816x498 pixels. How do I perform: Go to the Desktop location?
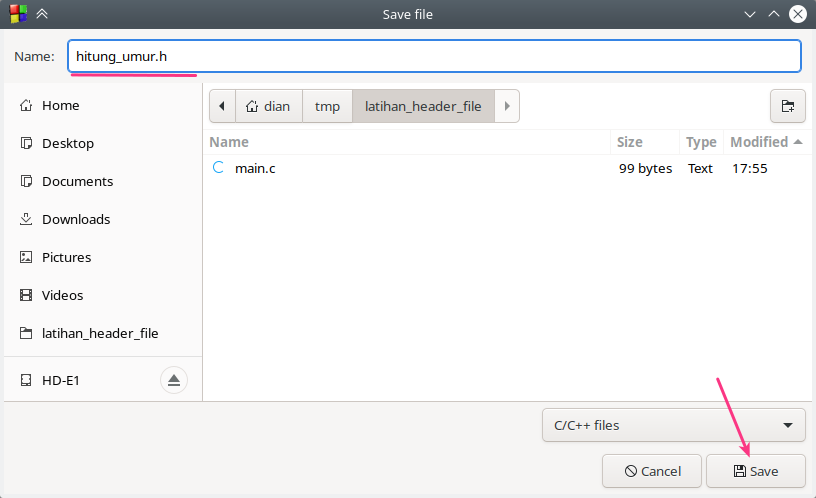point(67,144)
